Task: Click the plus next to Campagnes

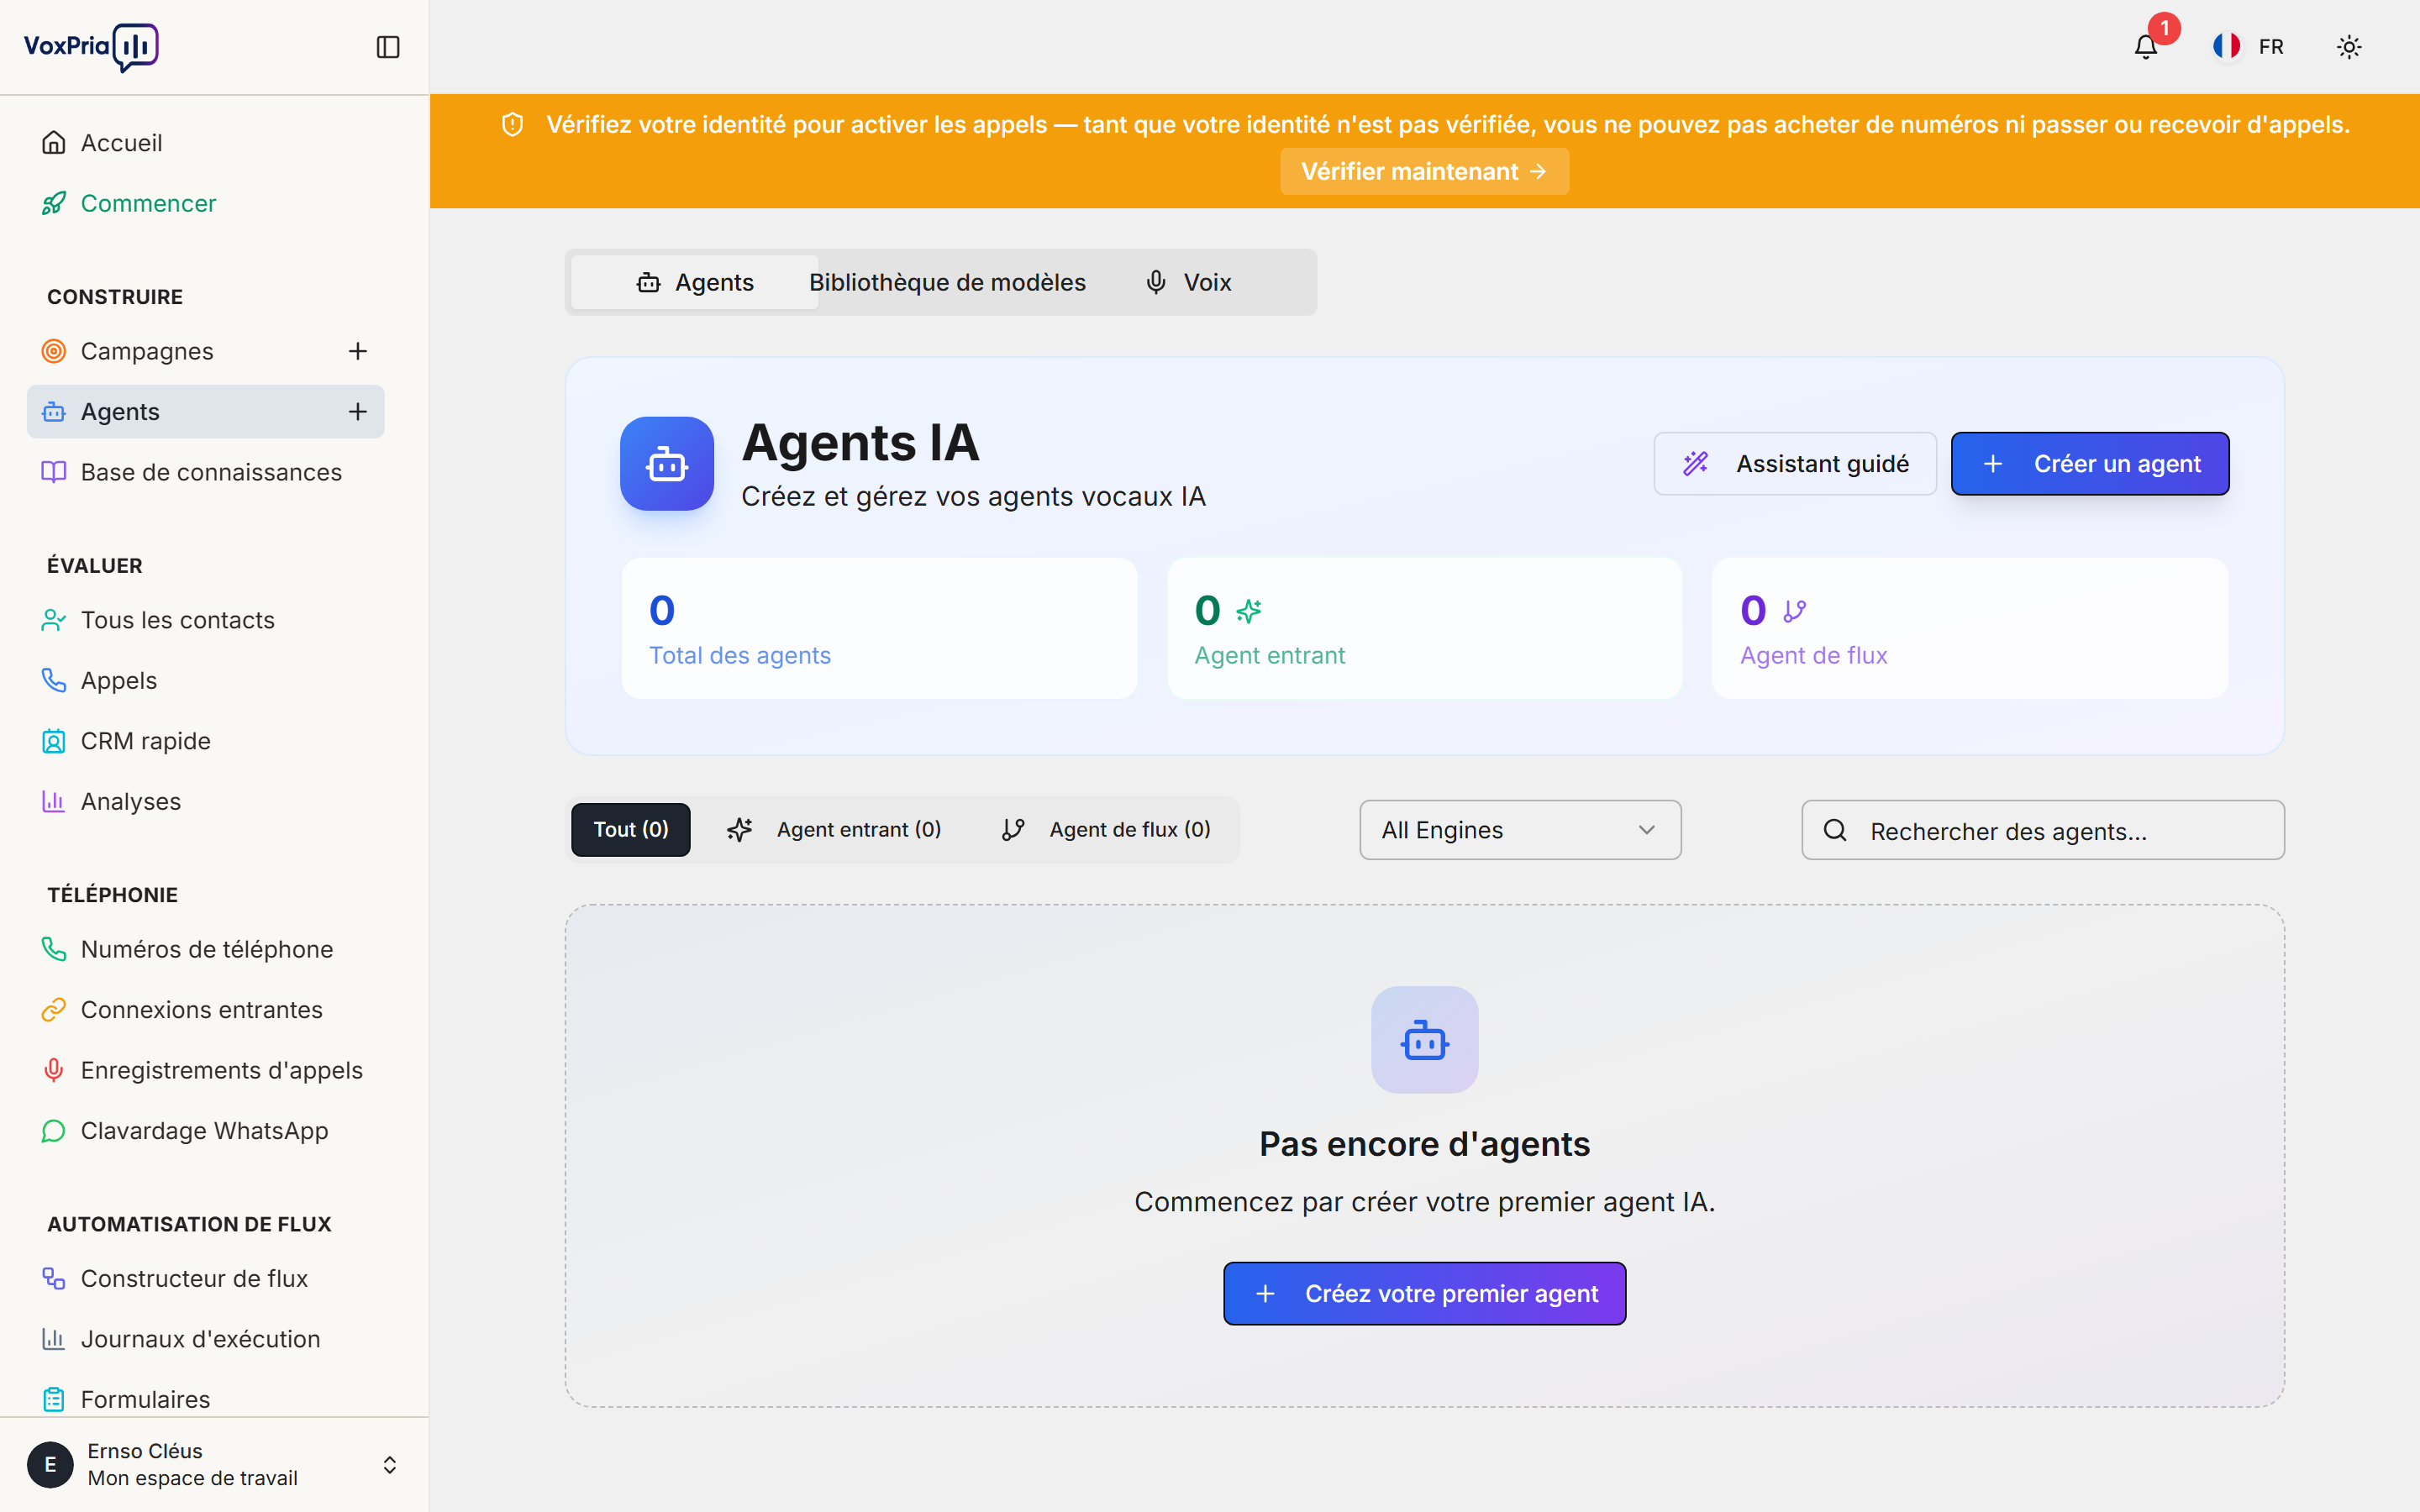Action: (x=358, y=351)
